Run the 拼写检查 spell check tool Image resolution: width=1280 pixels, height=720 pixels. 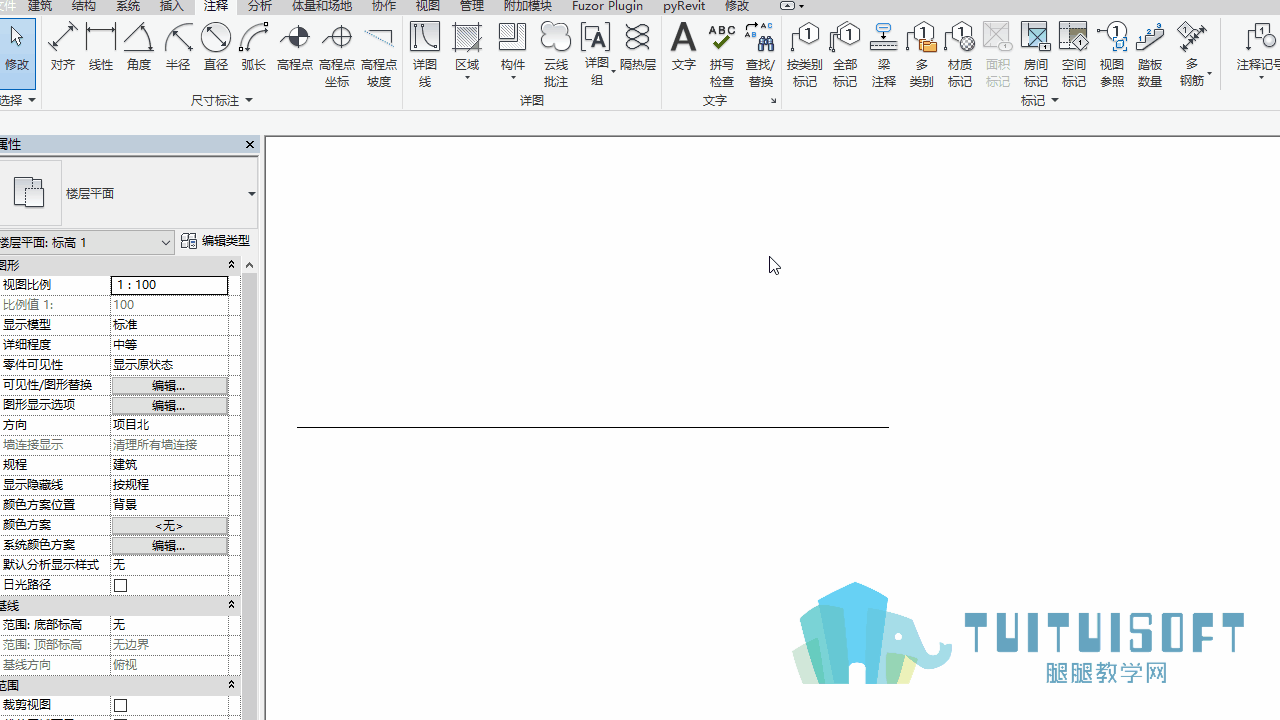[722, 54]
